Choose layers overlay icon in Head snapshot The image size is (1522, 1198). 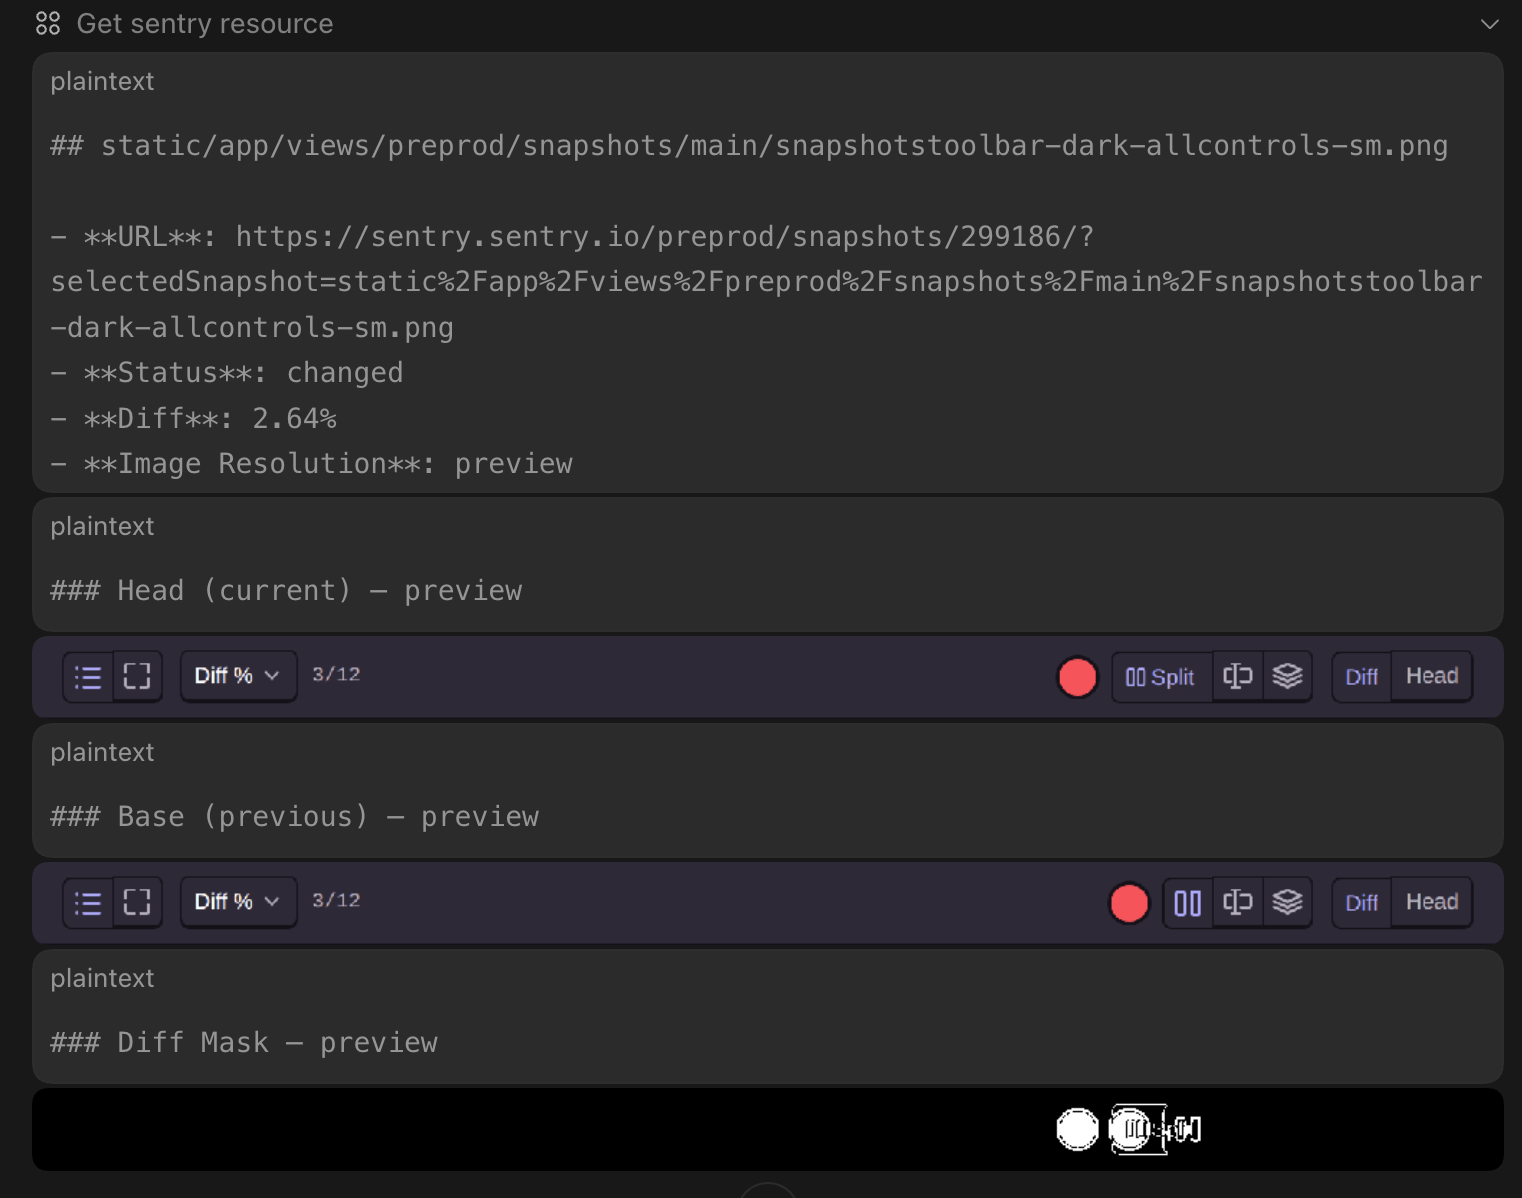pos(1287,677)
